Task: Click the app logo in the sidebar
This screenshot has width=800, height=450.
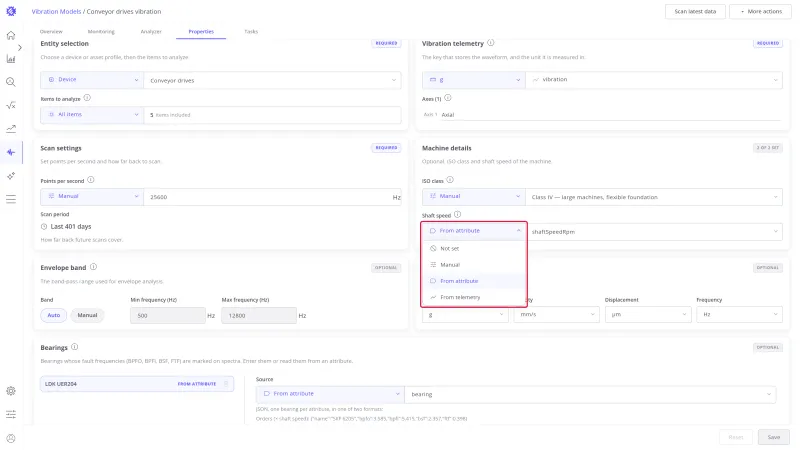Action: click(11, 11)
